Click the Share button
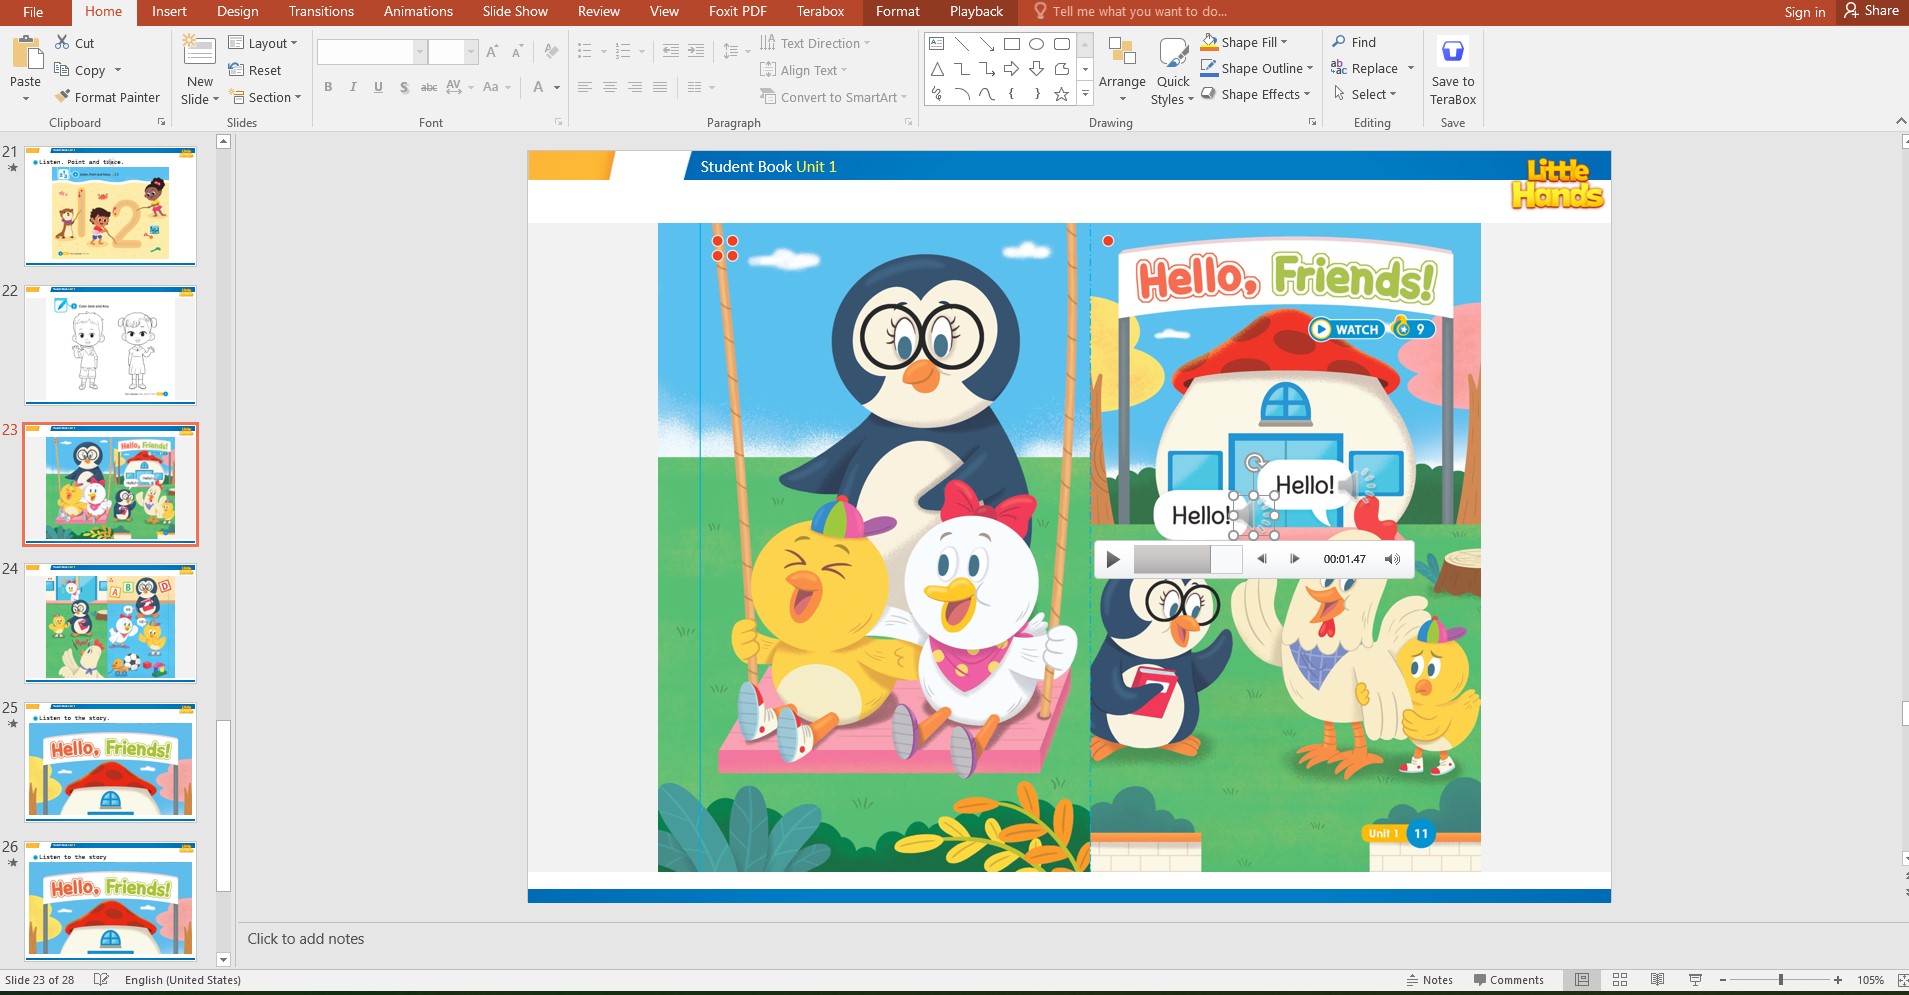The width and height of the screenshot is (1909, 995). (x=1871, y=11)
